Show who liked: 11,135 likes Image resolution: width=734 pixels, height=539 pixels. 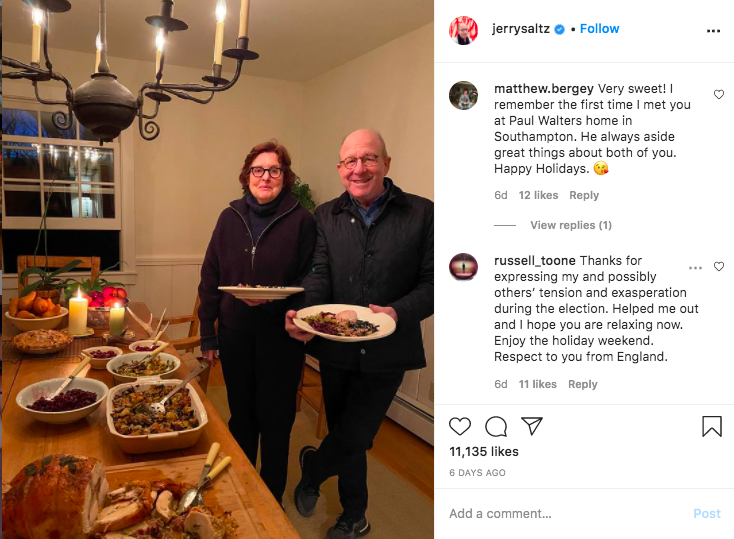(x=484, y=451)
